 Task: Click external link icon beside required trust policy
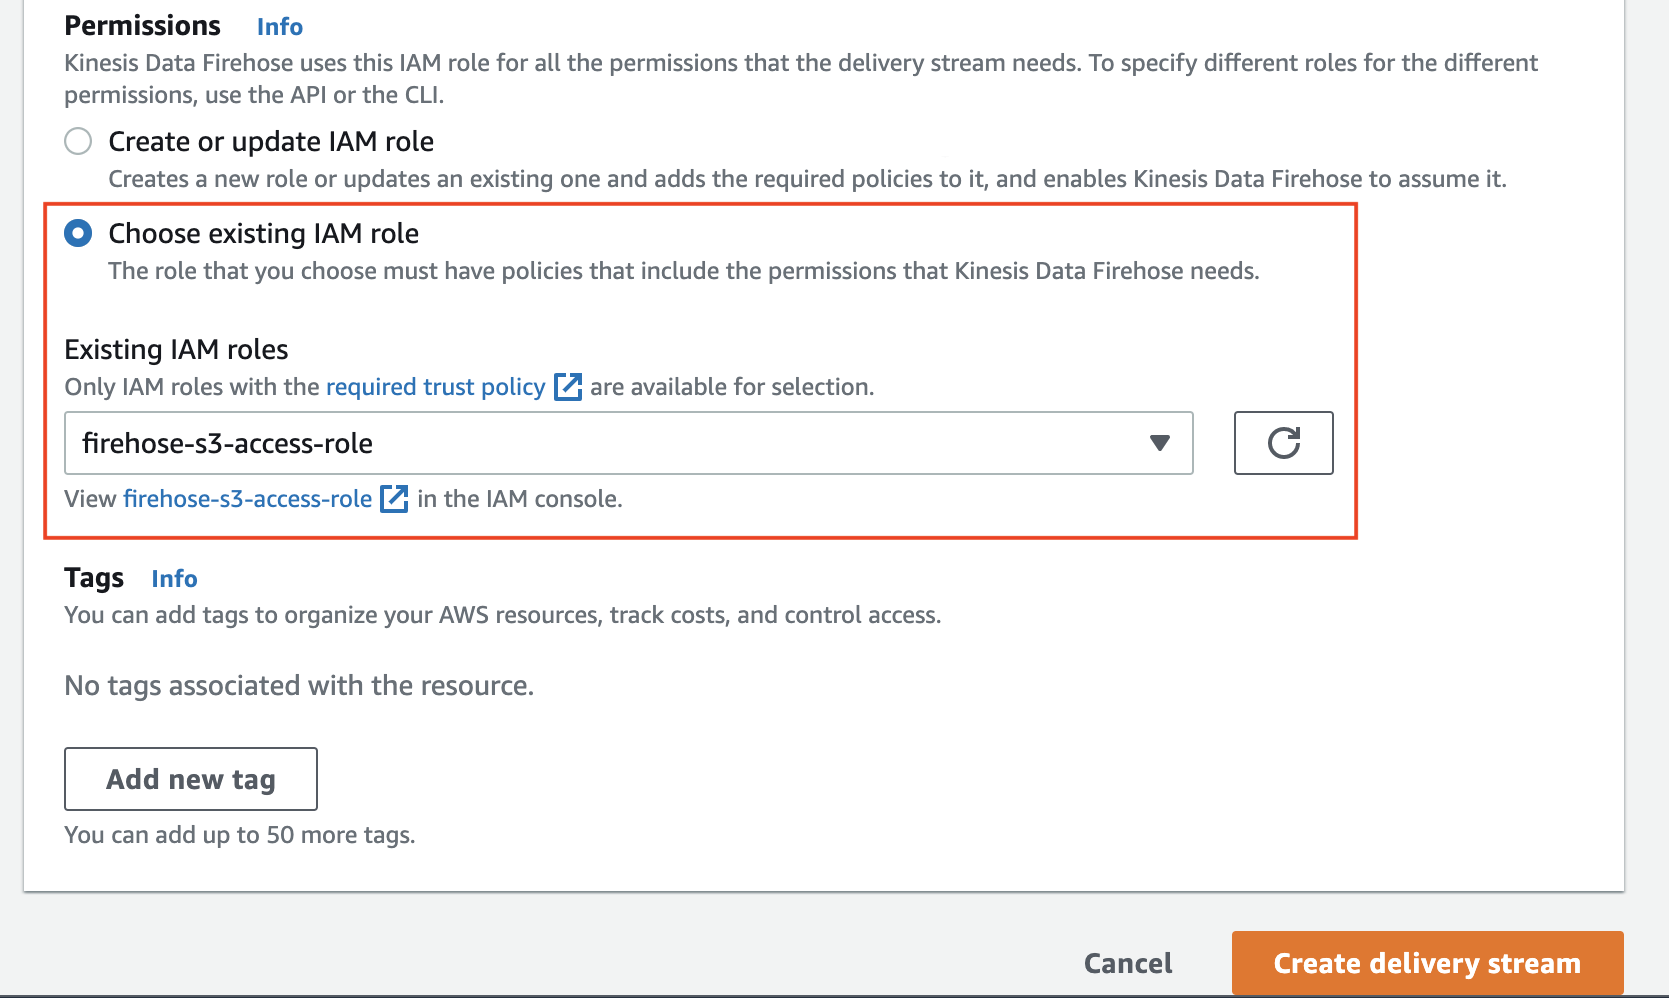(x=568, y=387)
